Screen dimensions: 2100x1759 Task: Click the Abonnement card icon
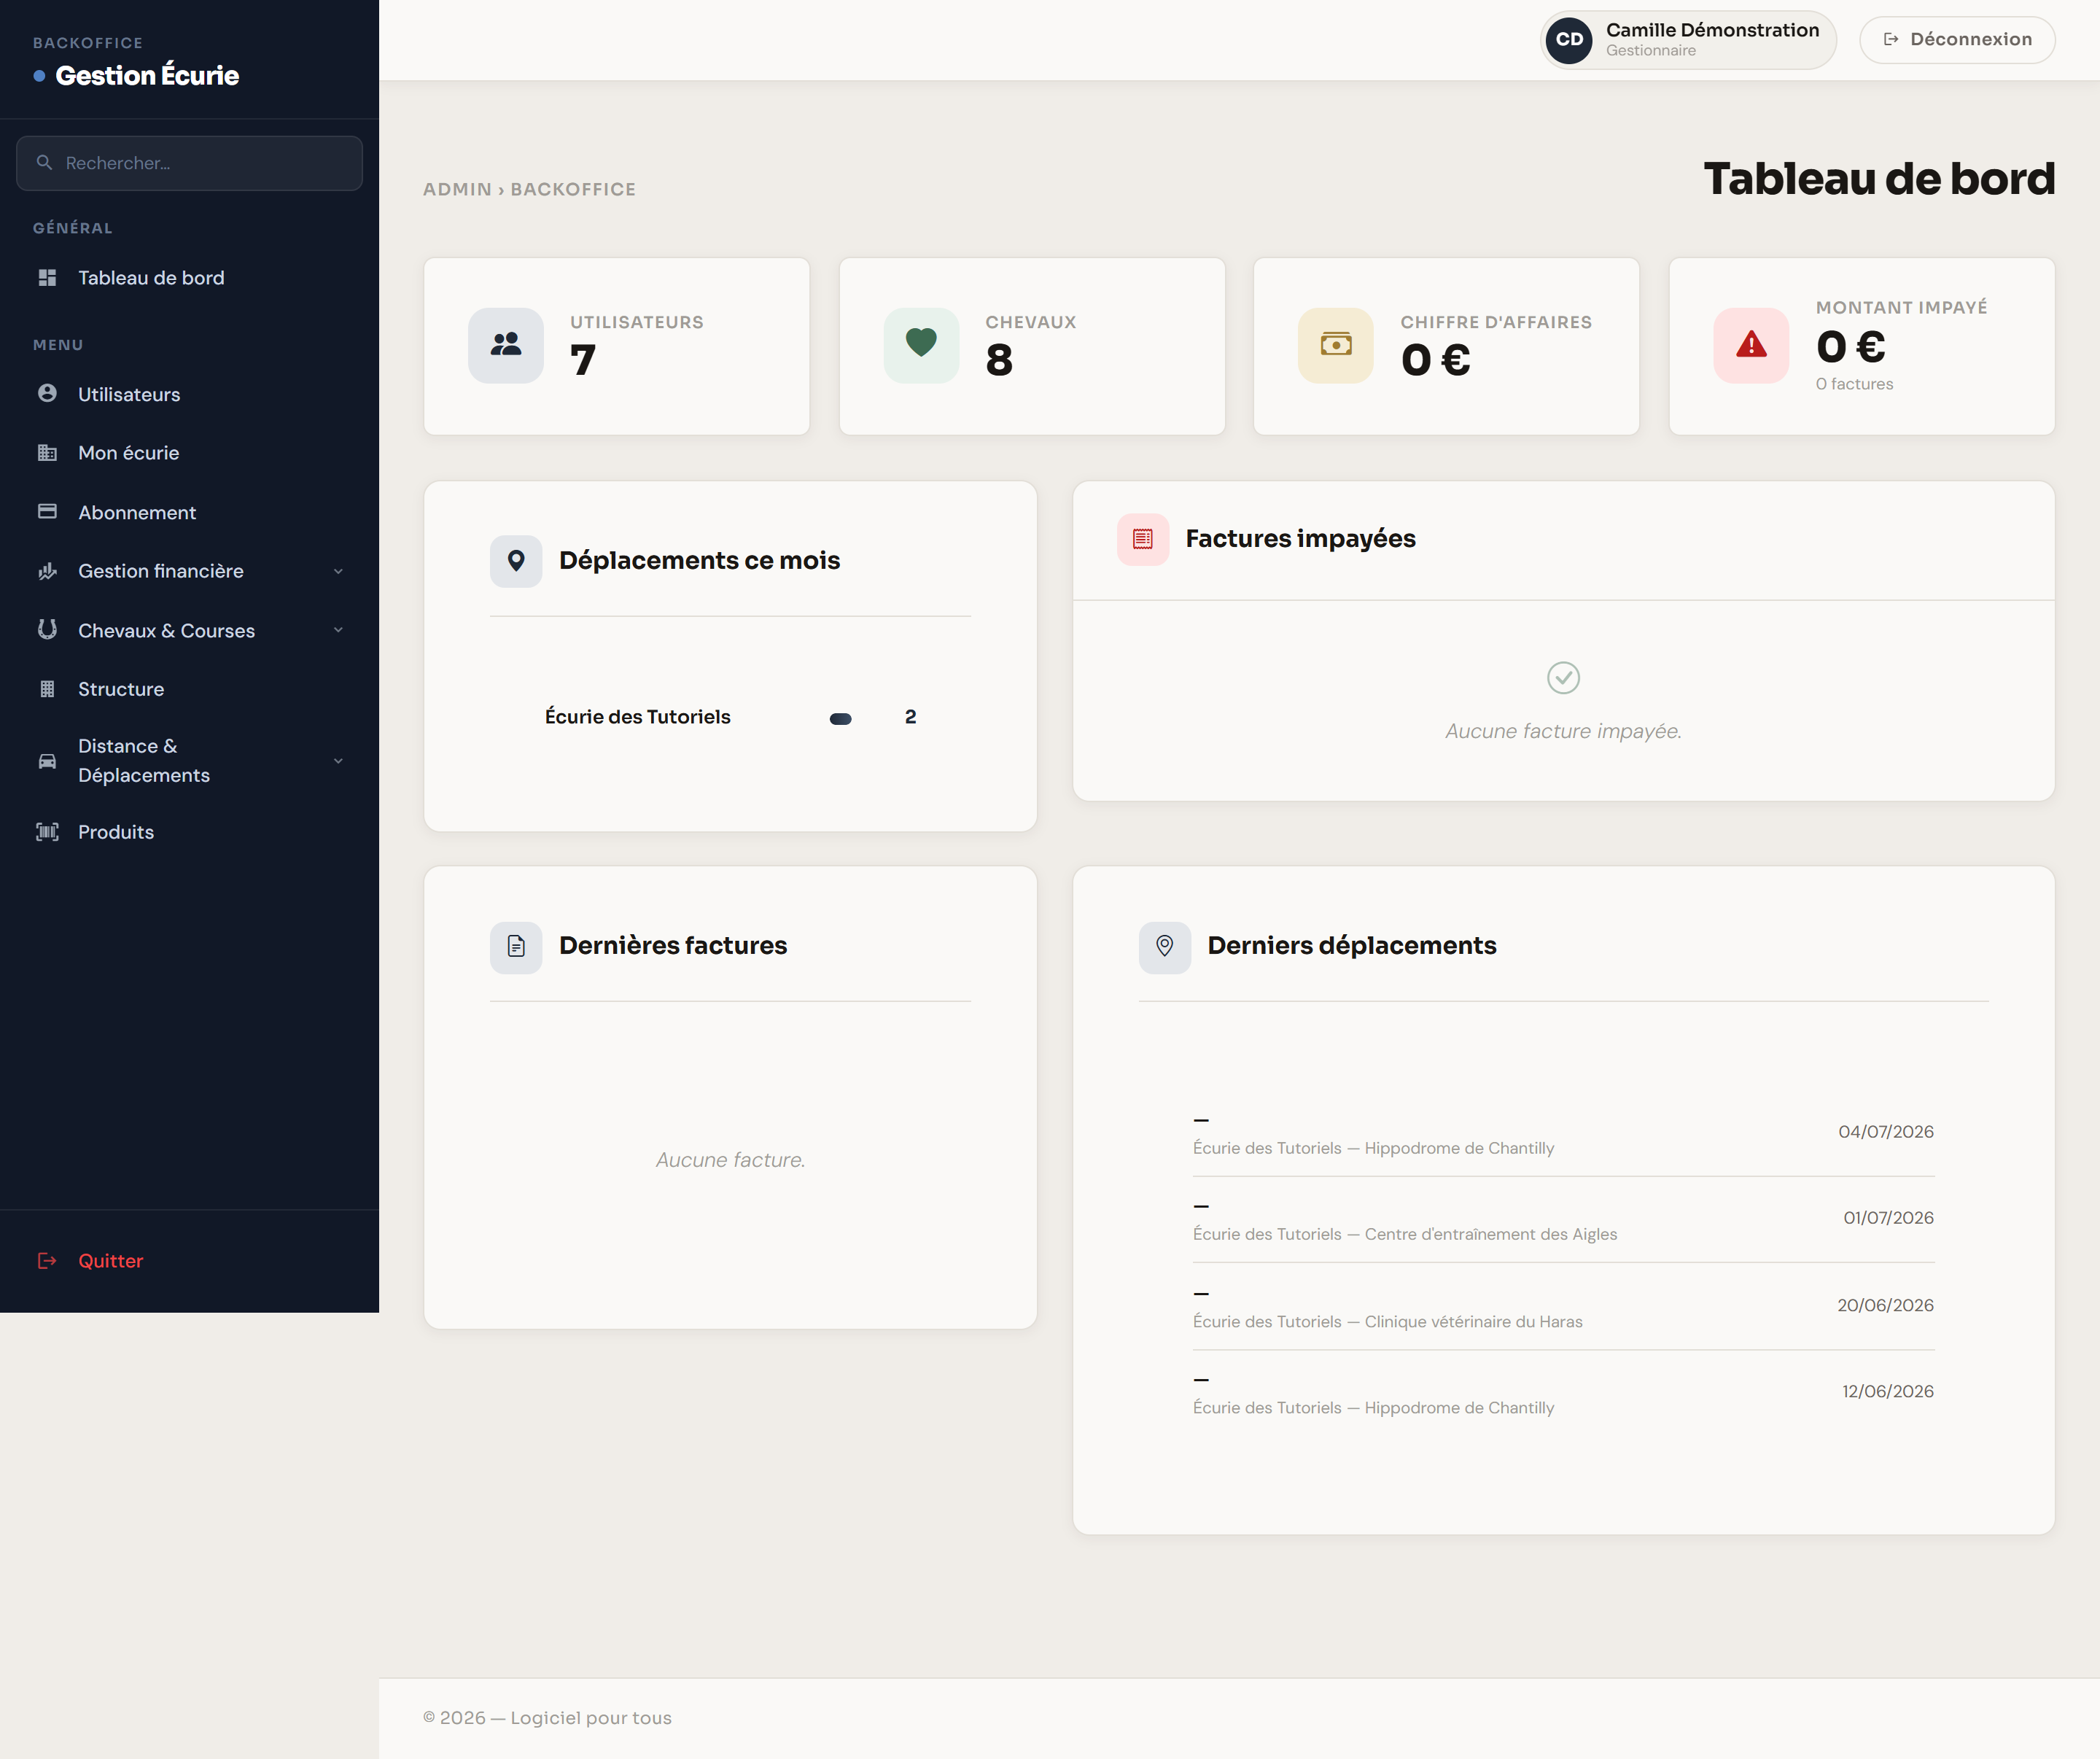[47, 512]
